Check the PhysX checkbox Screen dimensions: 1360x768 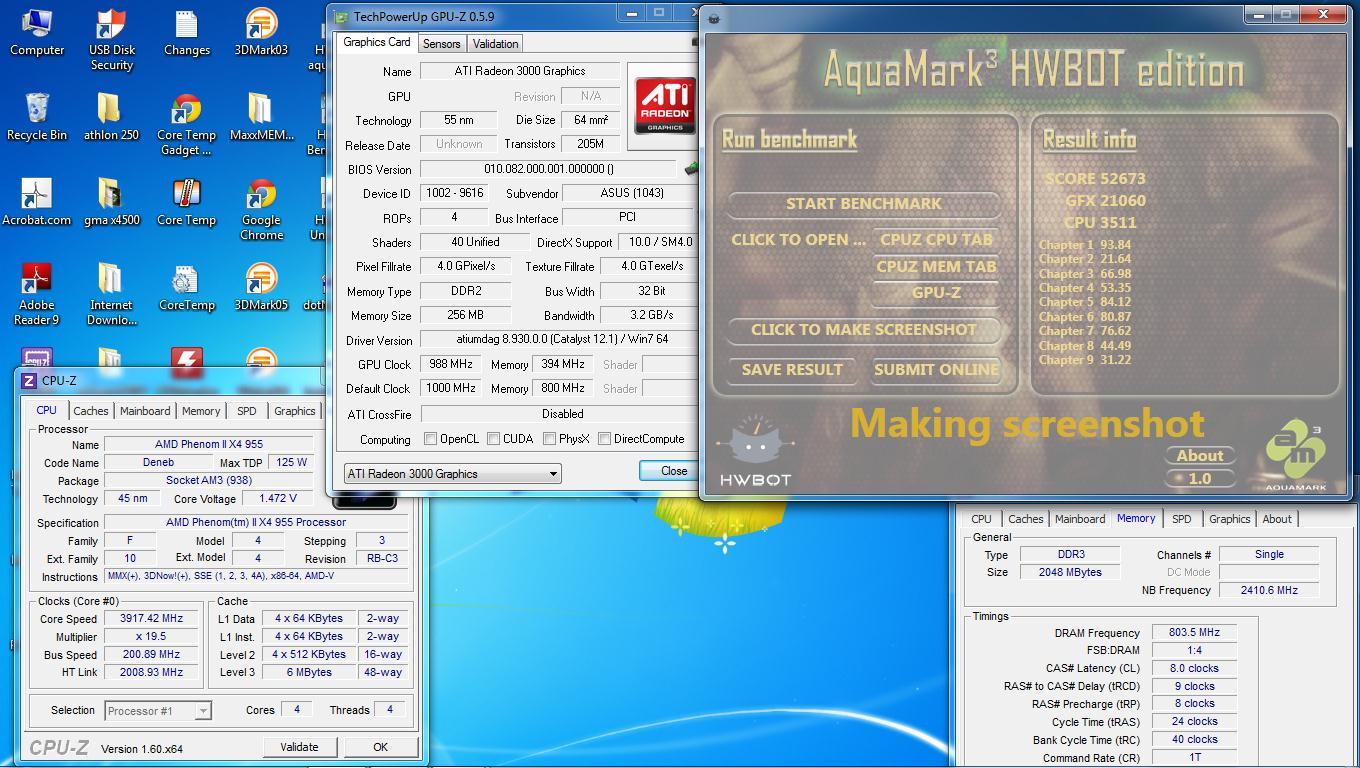click(x=549, y=439)
